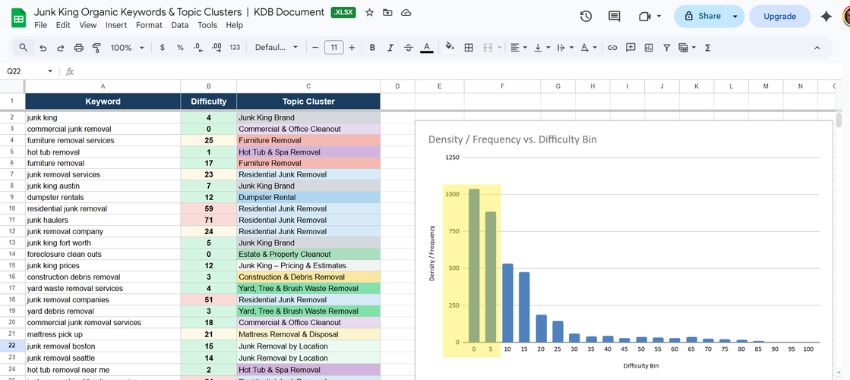Select the Dumpster Rental cluster cell
The height and width of the screenshot is (380, 850).
(308, 197)
